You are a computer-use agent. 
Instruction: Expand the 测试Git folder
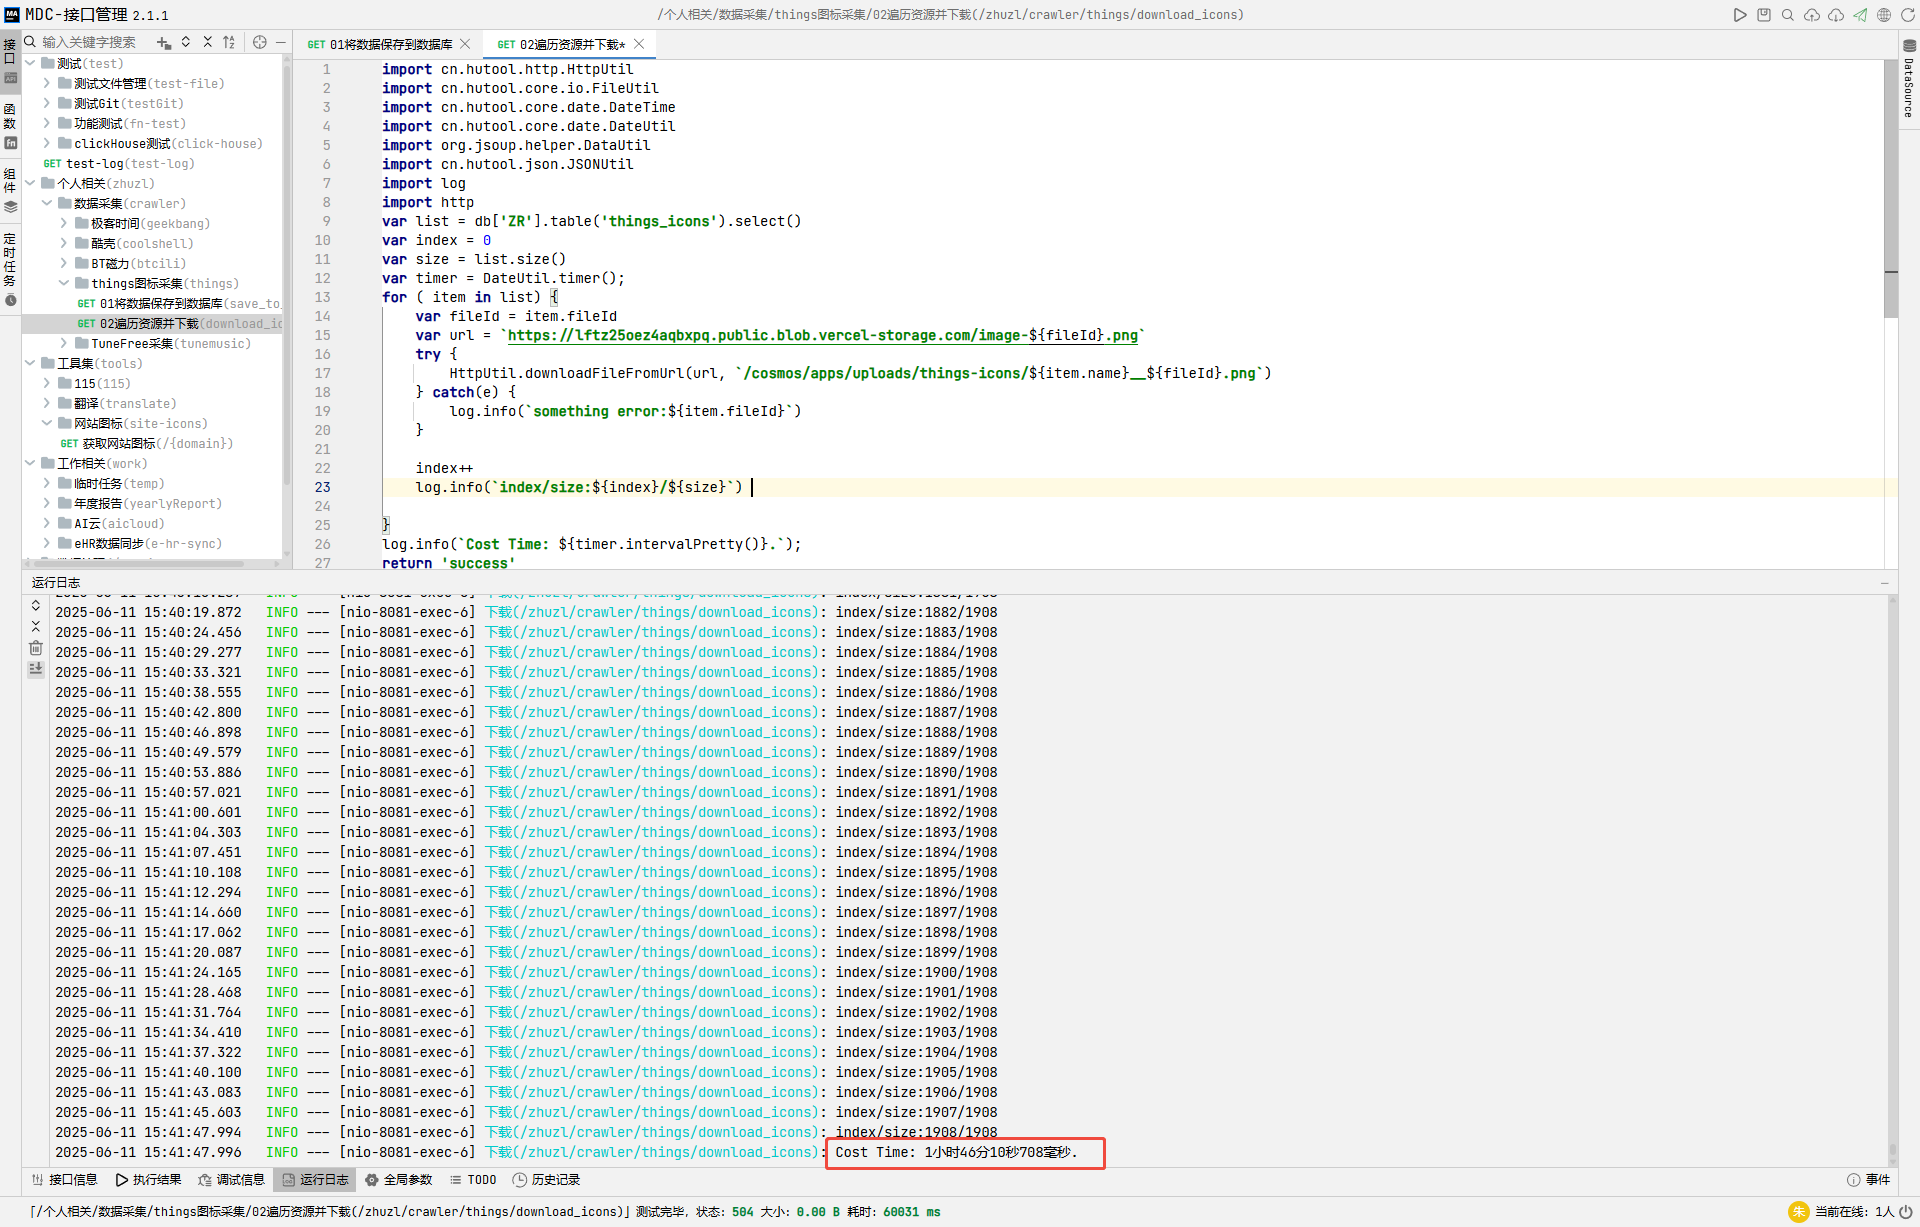[47, 103]
